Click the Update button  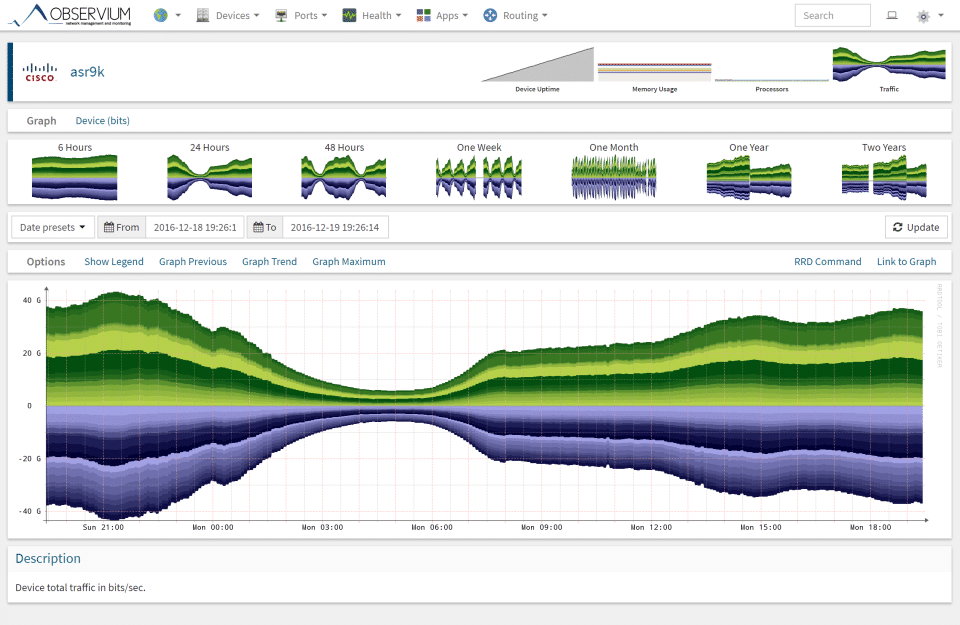[x=916, y=227]
